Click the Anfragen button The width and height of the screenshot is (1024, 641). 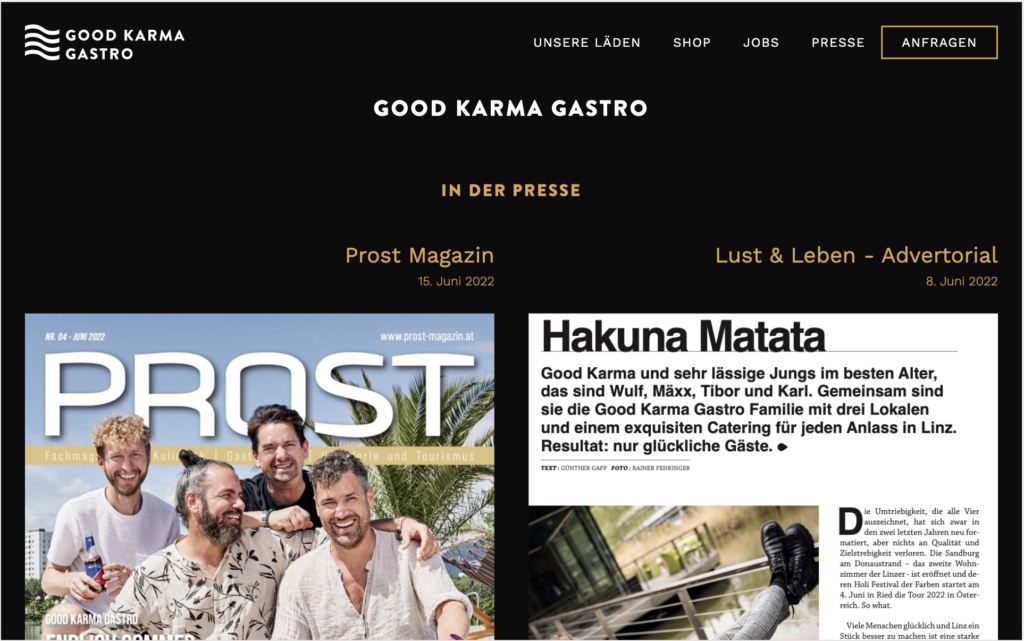[939, 42]
